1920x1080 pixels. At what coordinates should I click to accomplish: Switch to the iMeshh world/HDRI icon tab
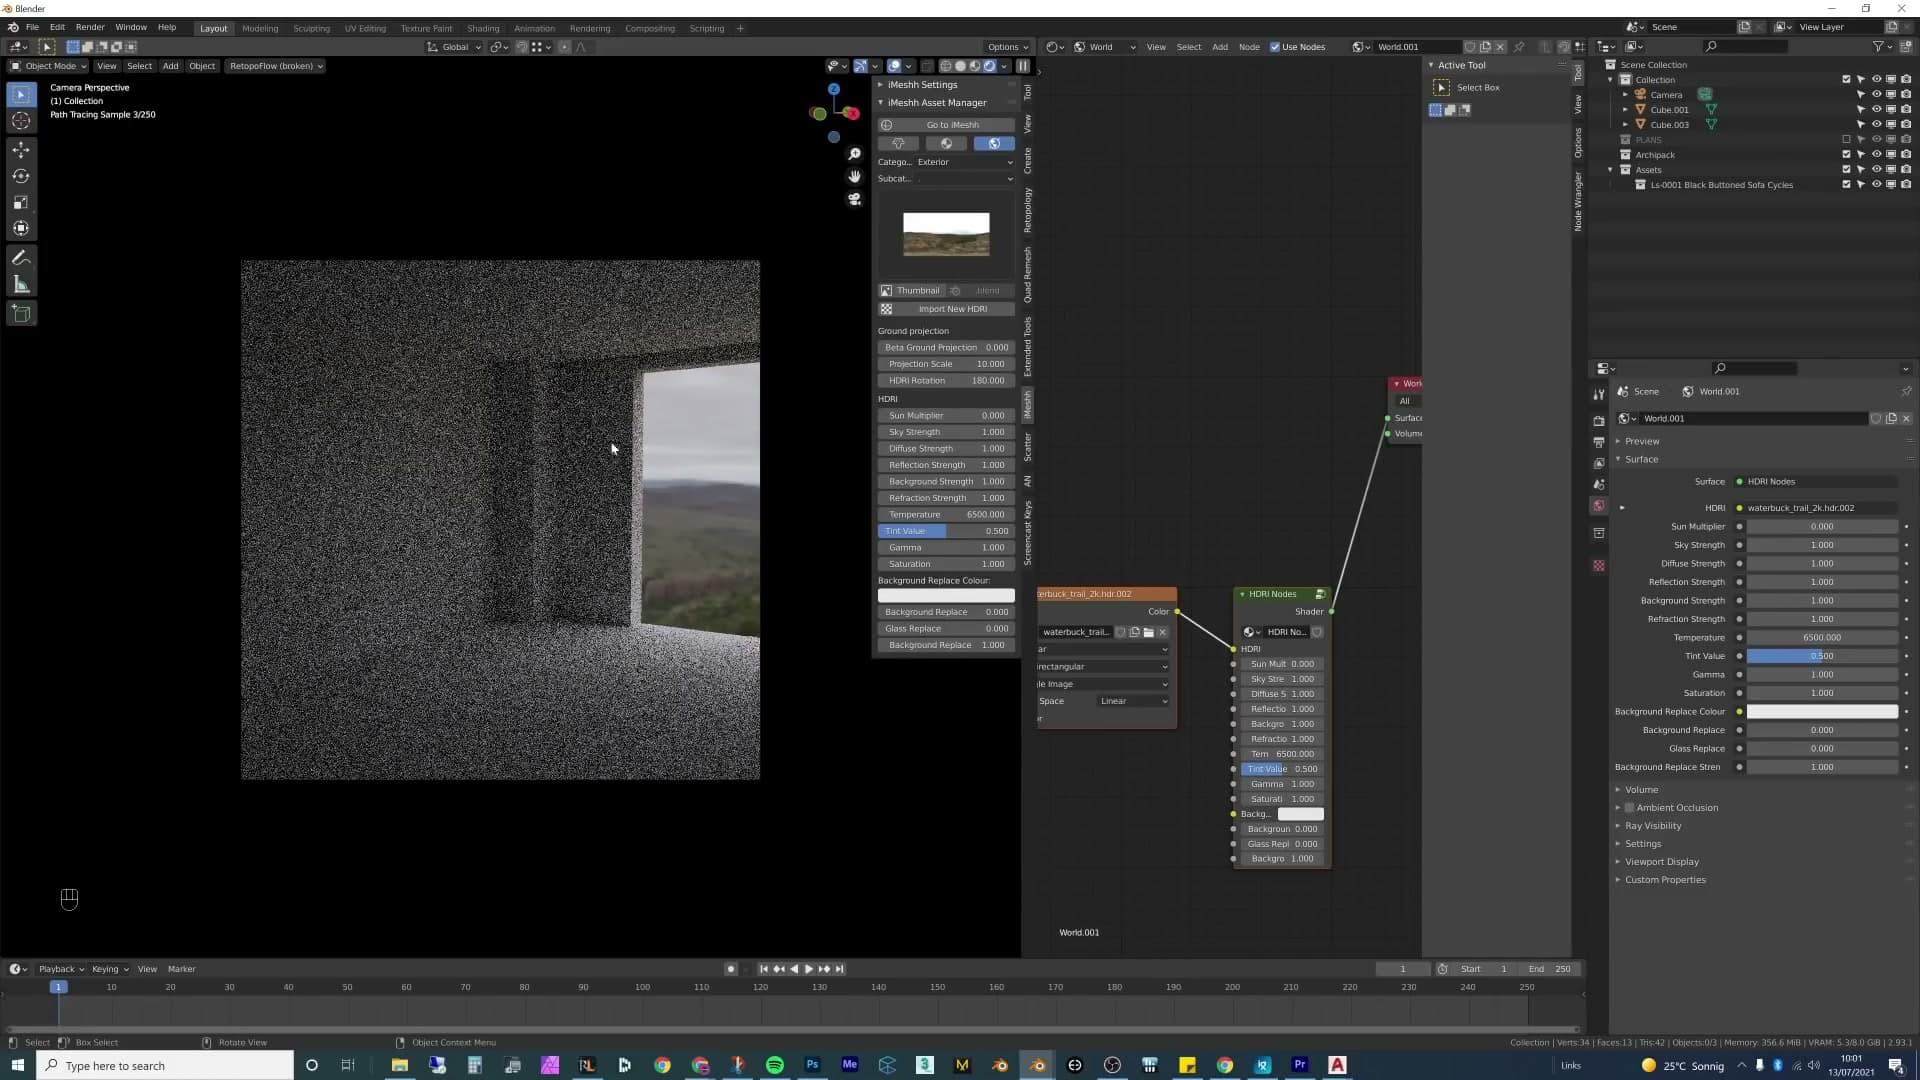pyautogui.click(x=994, y=144)
